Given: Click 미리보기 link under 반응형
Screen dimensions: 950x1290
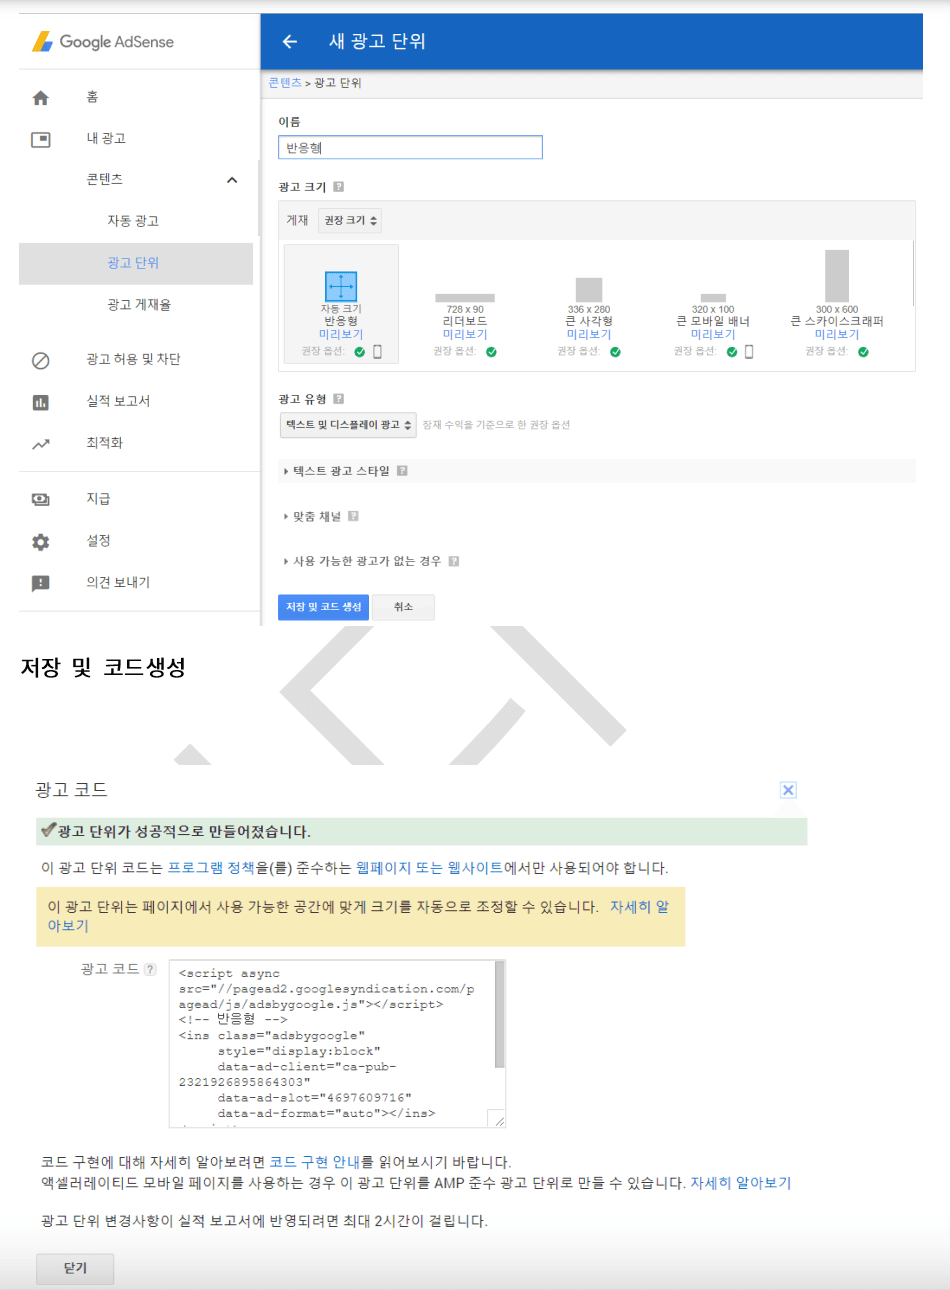Looking at the screenshot, I should 341,335.
